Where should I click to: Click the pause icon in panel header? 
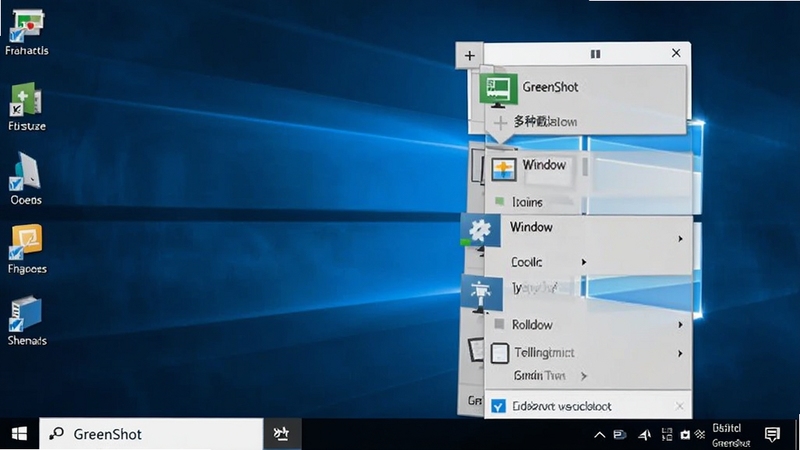(x=595, y=54)
